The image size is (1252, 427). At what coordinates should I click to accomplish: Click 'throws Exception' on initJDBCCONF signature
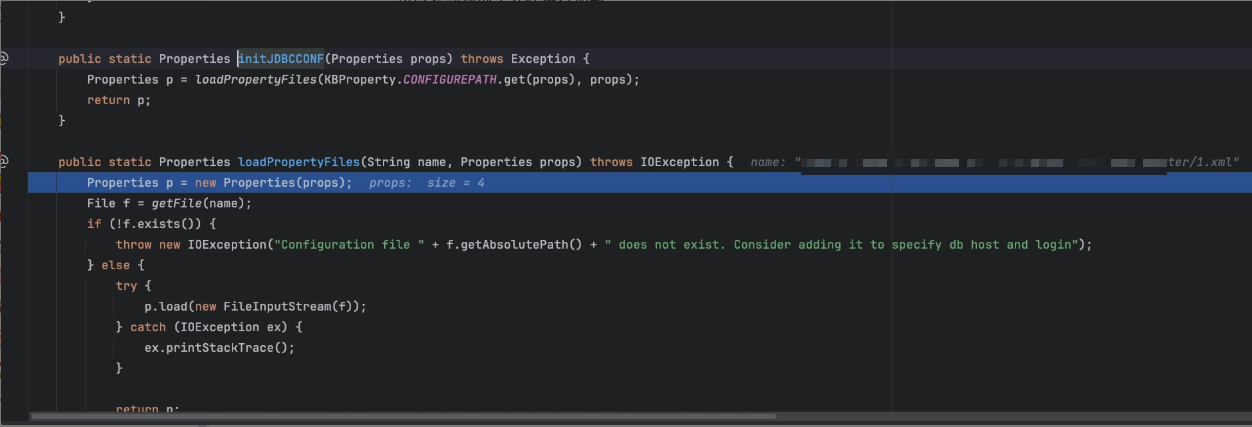(518, 59)
